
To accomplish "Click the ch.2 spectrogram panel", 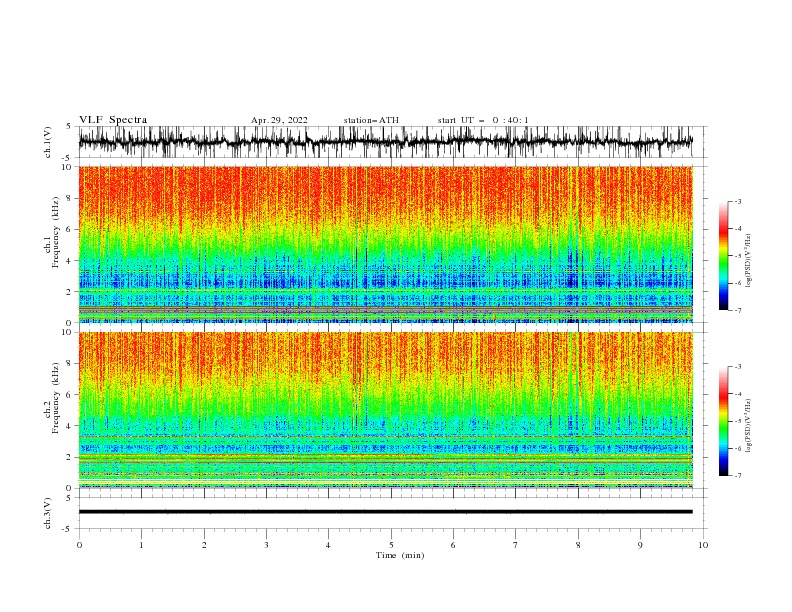I will (x=385, y=410).
